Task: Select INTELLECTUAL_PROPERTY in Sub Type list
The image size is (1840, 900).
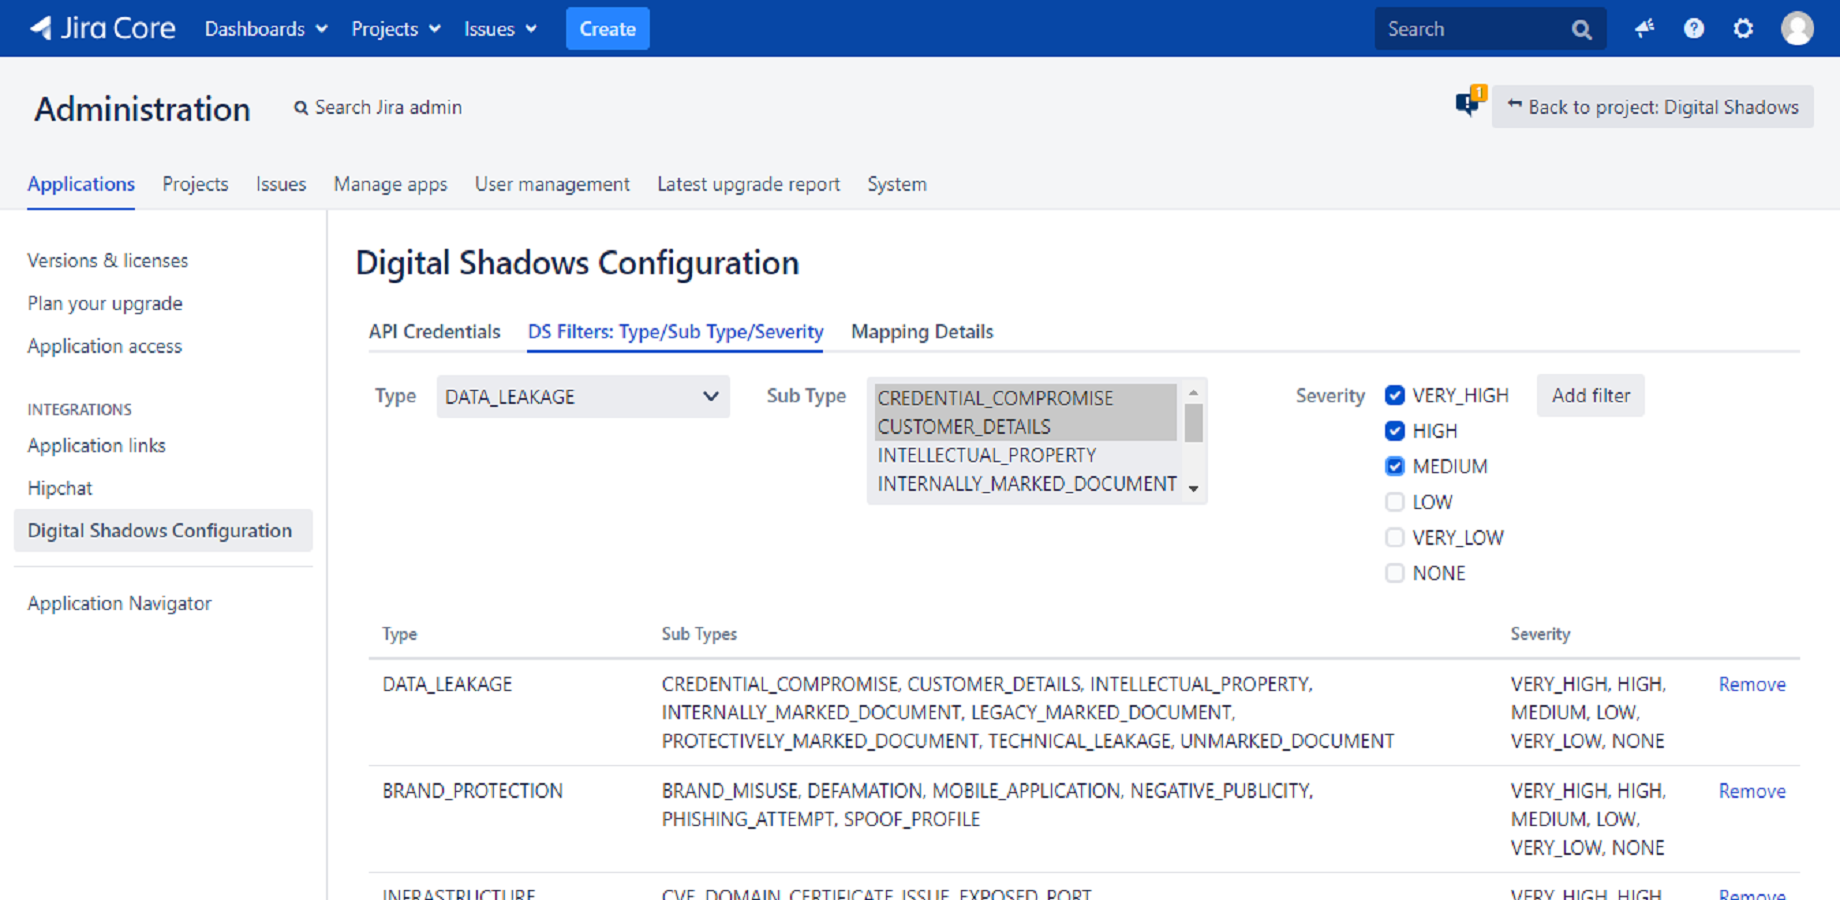Action: pos(1025,456)
